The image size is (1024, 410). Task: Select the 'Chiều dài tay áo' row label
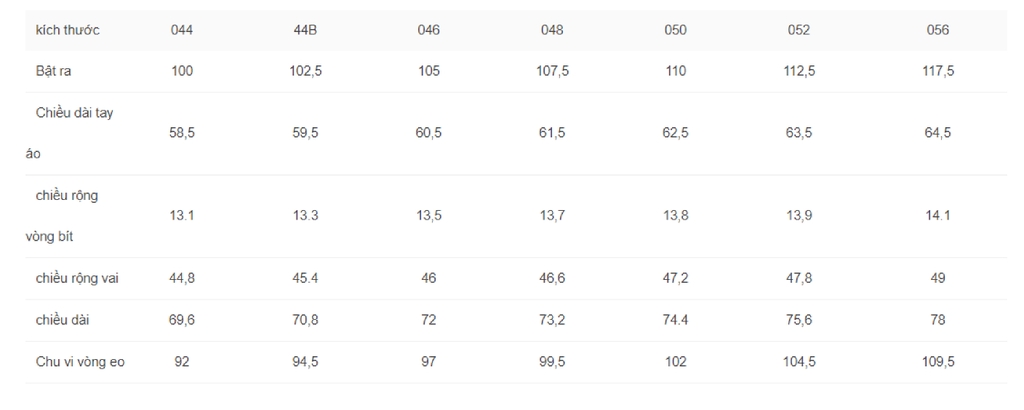click(x=69, y=133)
